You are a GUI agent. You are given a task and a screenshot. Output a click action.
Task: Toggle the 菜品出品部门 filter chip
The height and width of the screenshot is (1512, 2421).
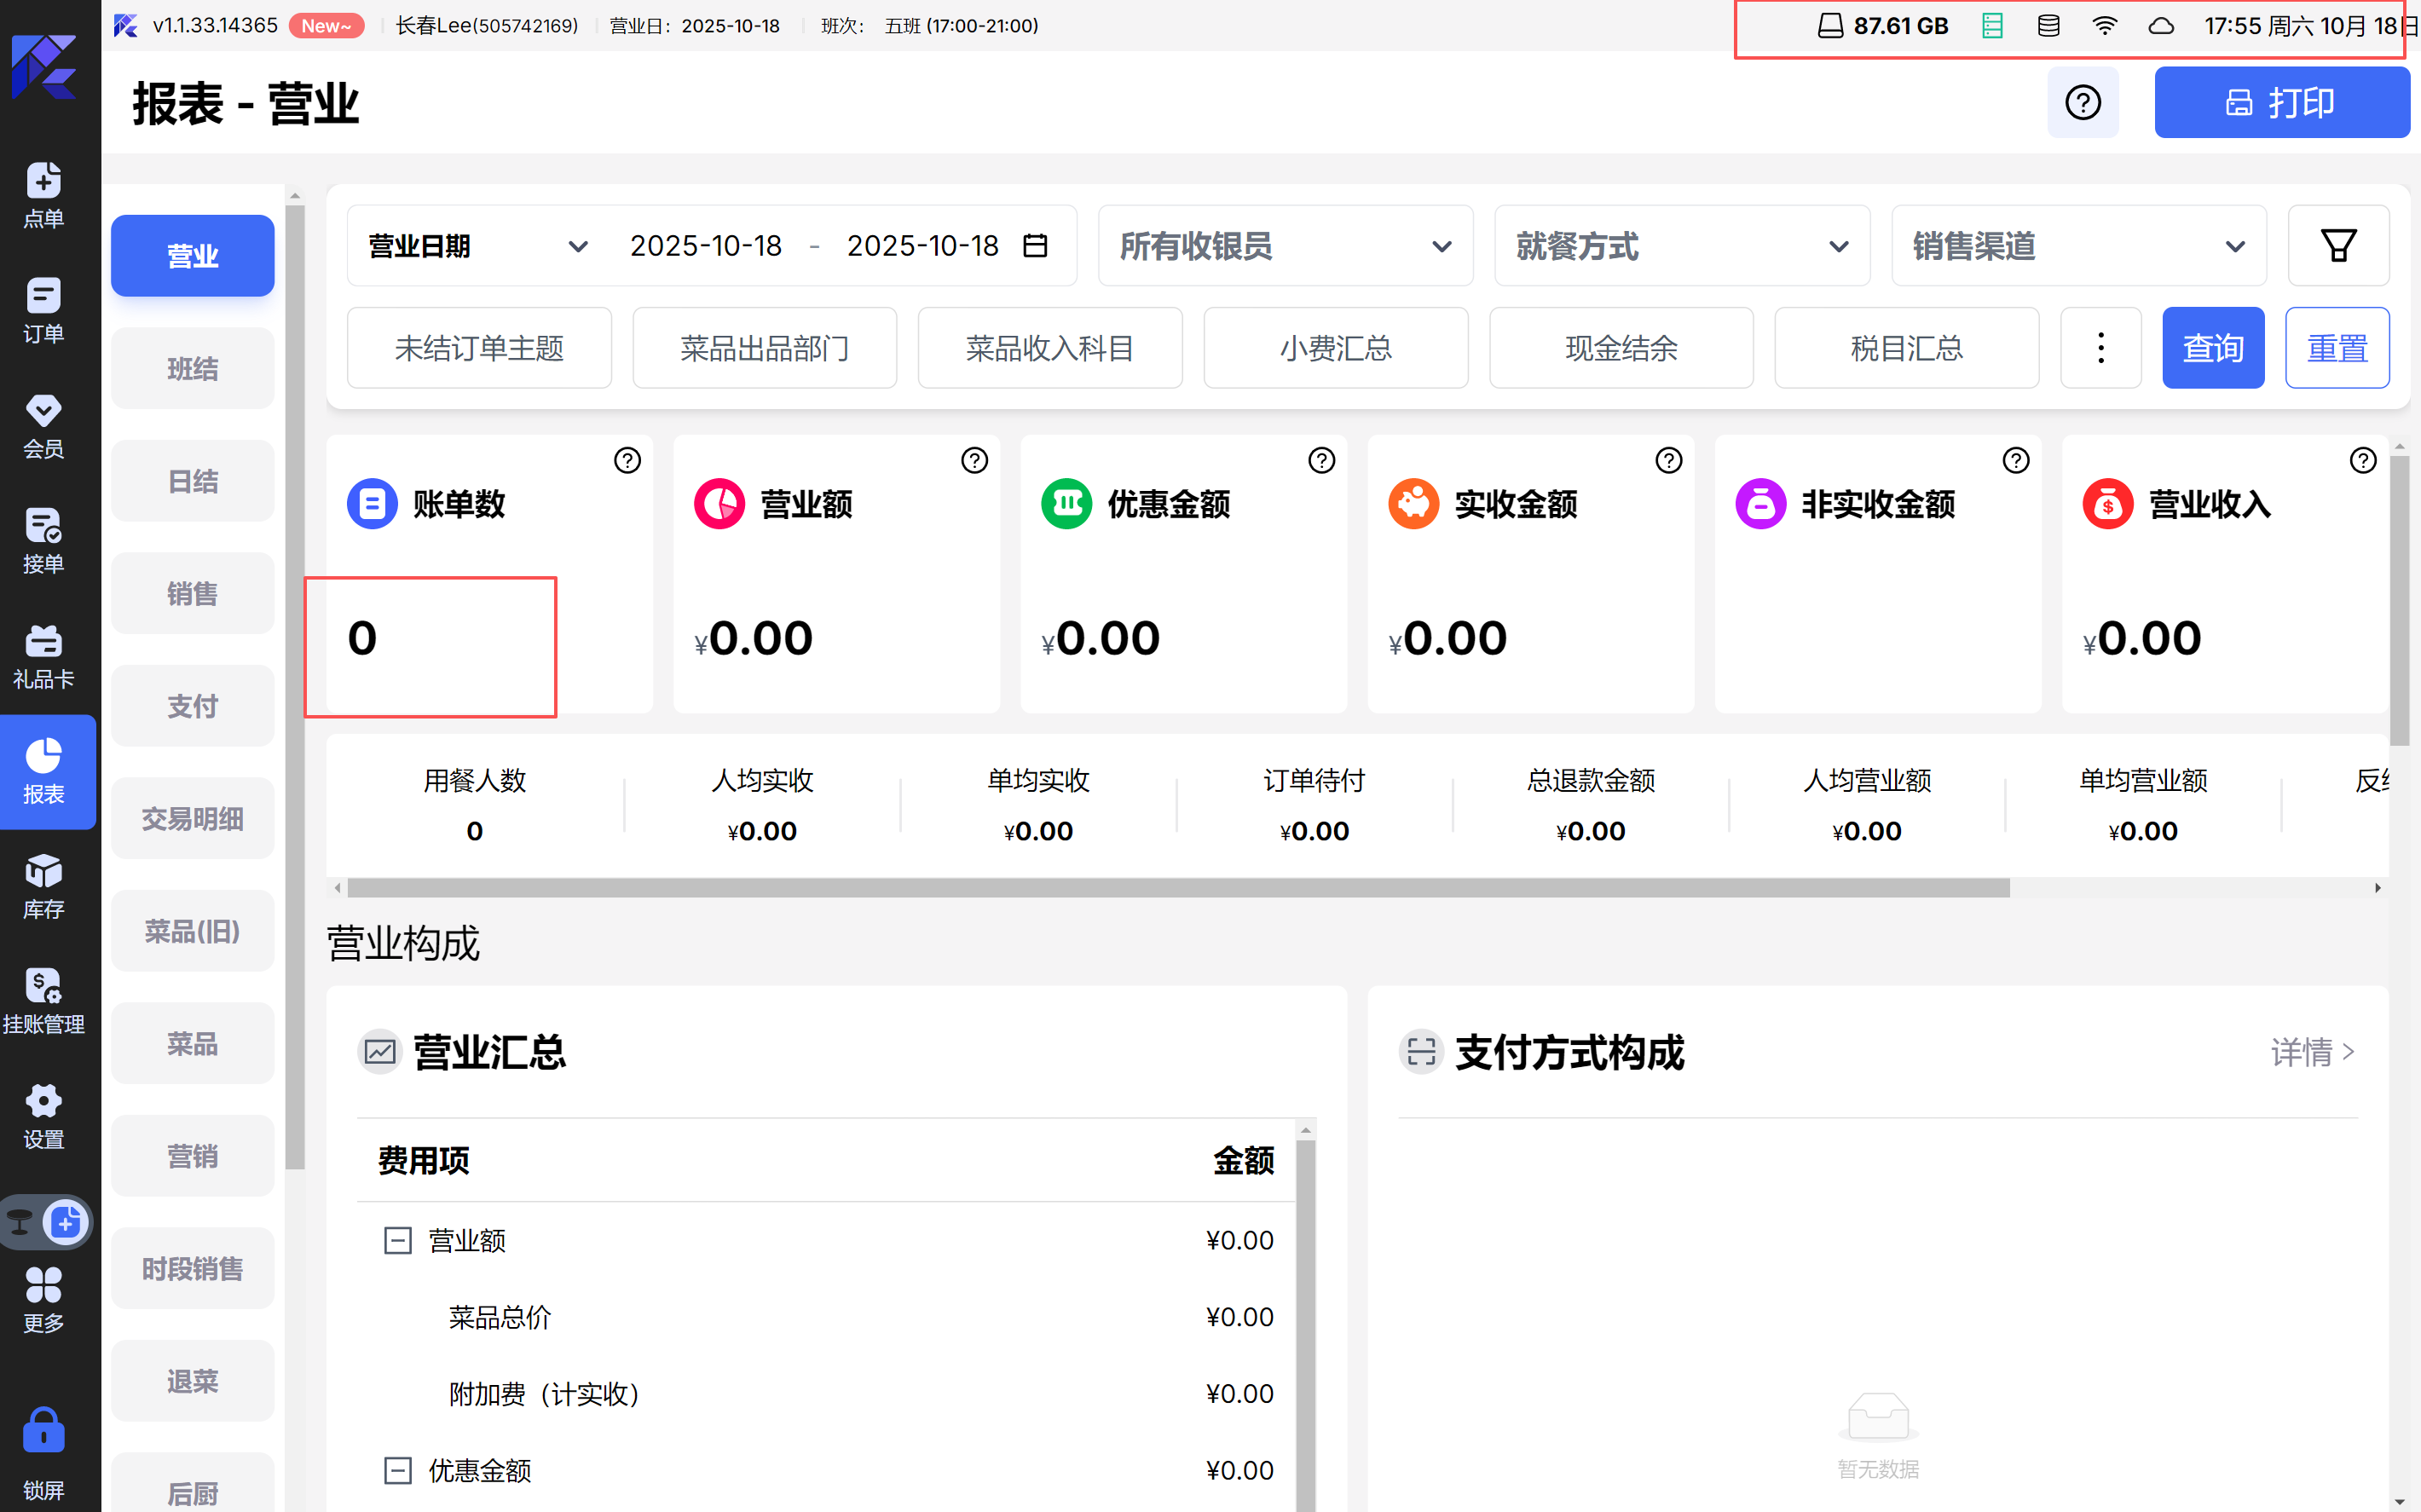pos(764,348)
